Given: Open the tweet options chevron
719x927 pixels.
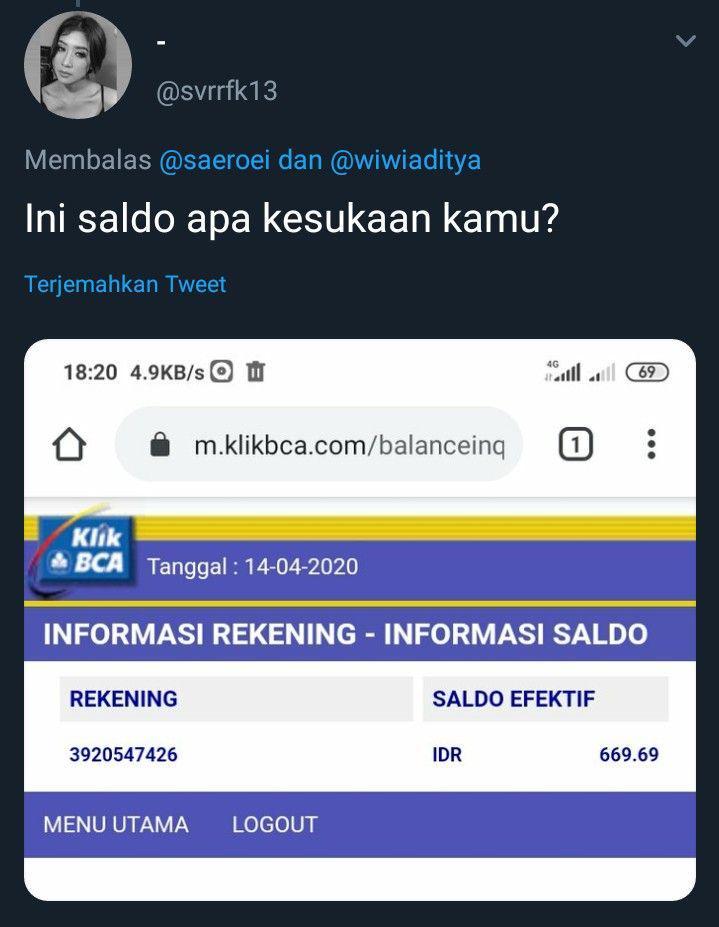Looking at the screenshot, I should [x=685, y=41].
